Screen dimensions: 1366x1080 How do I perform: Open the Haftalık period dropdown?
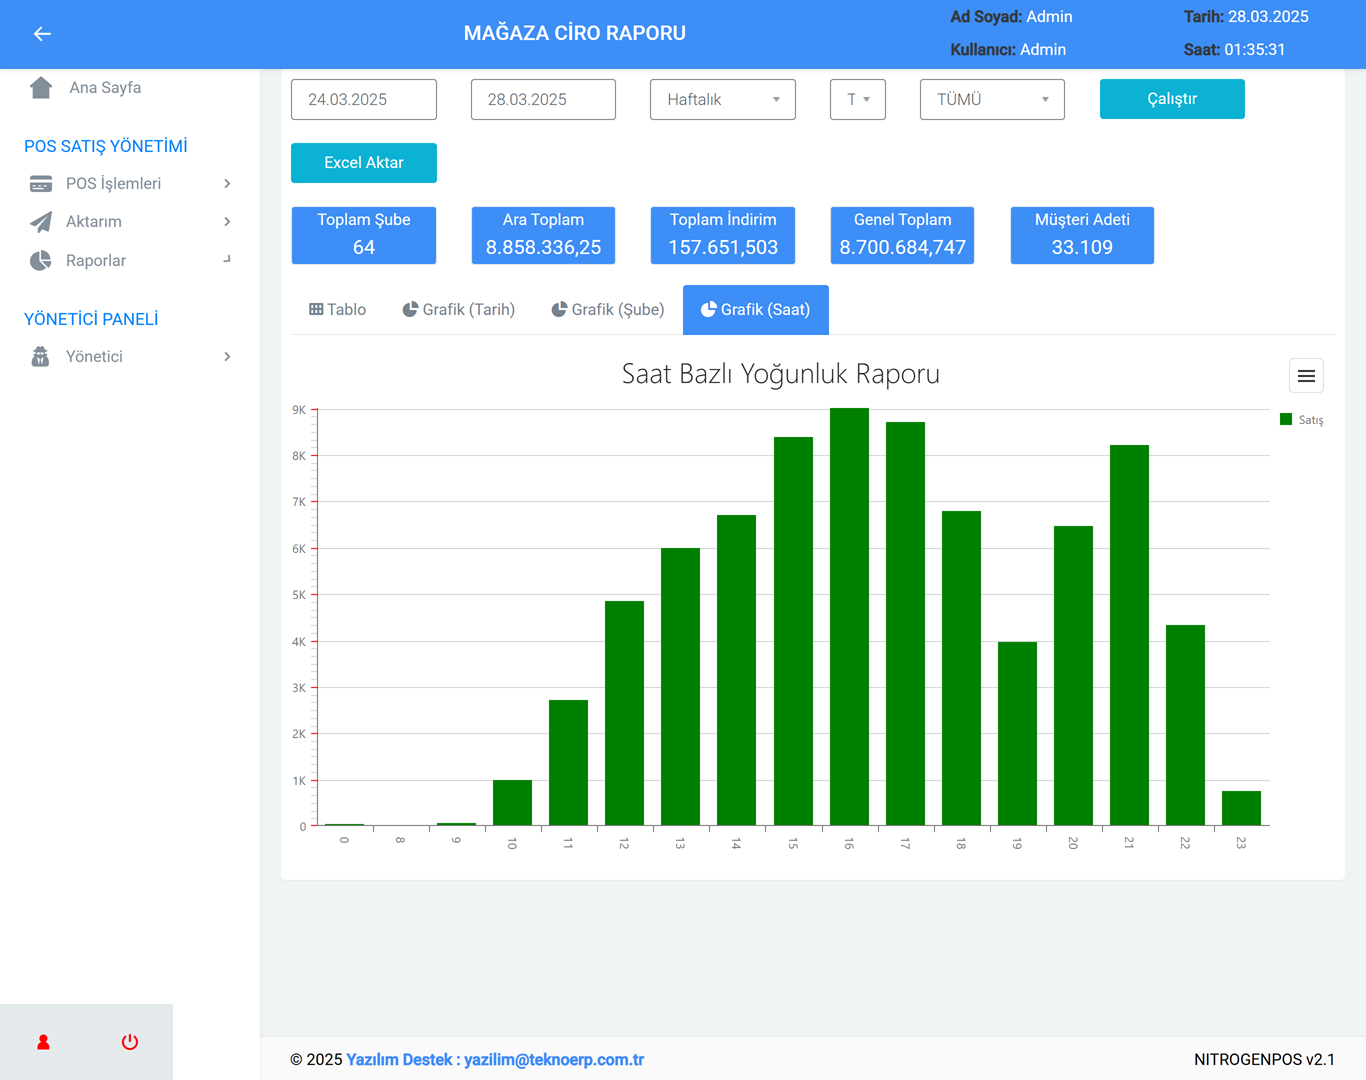coord(723,100)
